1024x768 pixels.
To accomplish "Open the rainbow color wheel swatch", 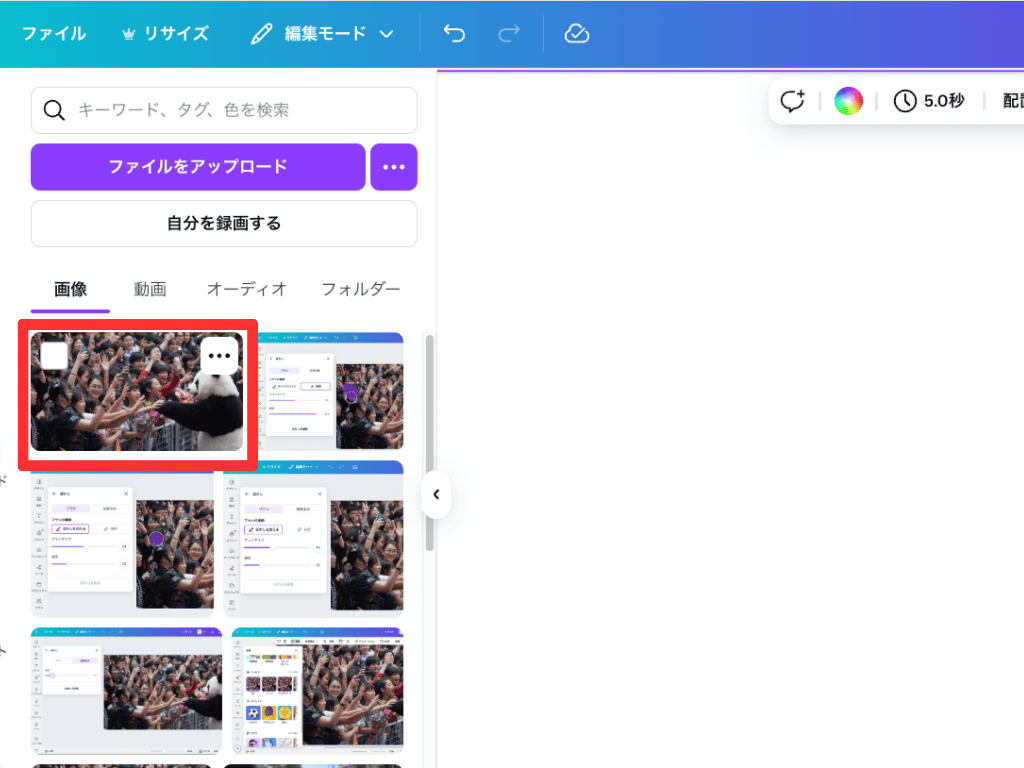I will [x=848, y=101].
